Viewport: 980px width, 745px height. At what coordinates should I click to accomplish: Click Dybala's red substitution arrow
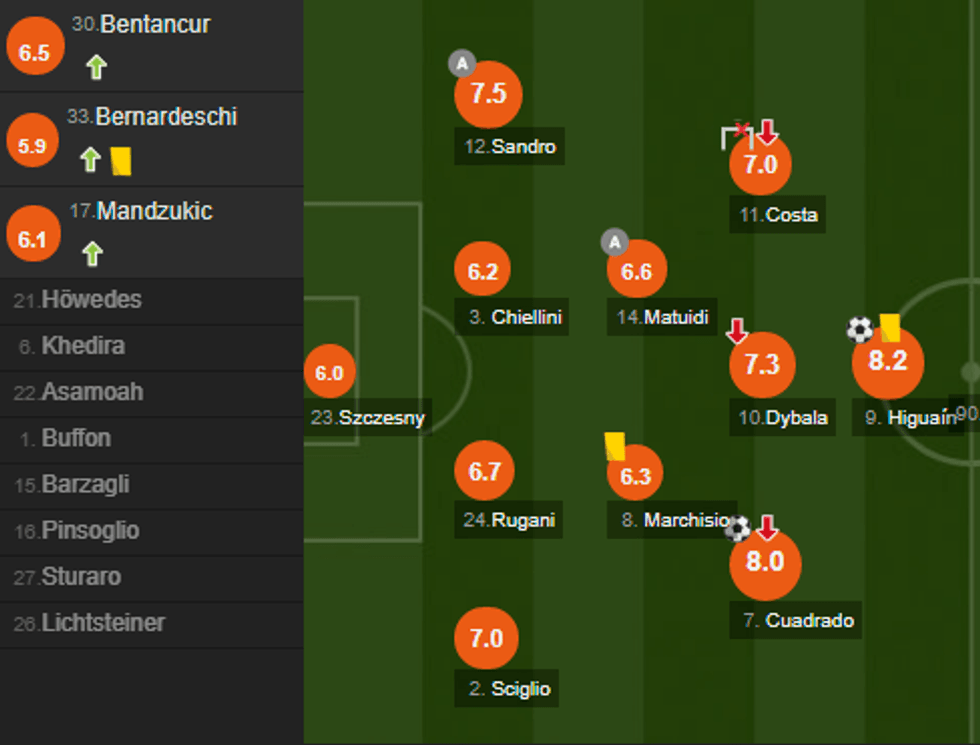(x=737, y=331)
